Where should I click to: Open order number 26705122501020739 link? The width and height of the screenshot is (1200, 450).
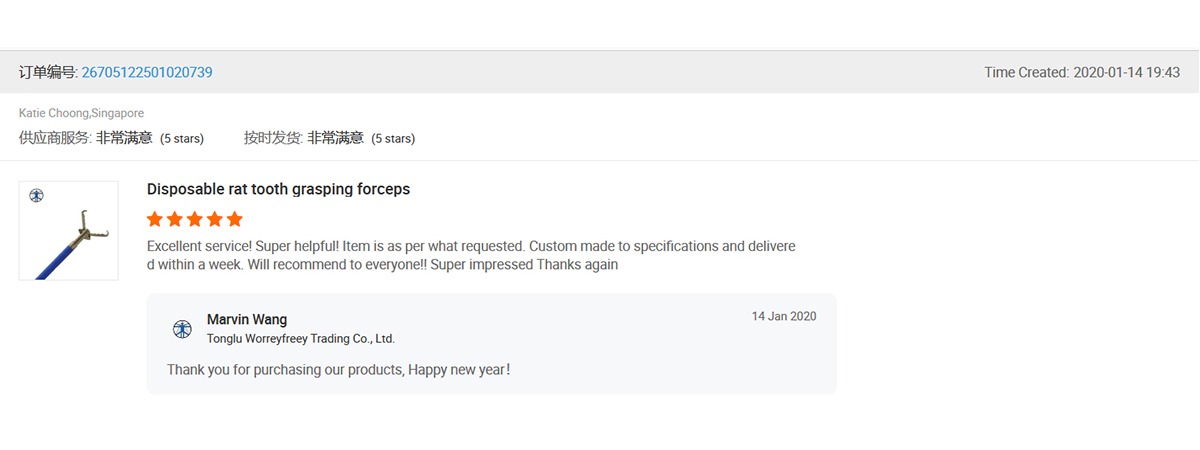[x=147, y=72]
